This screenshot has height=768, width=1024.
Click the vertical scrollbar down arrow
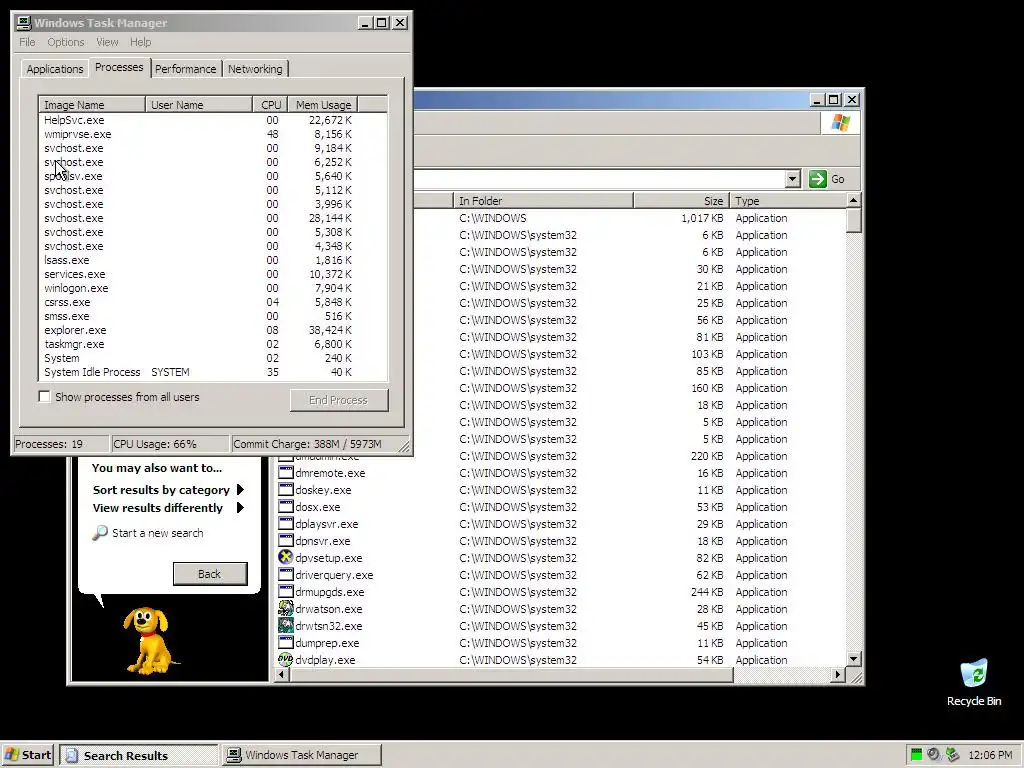coord(854,659)
